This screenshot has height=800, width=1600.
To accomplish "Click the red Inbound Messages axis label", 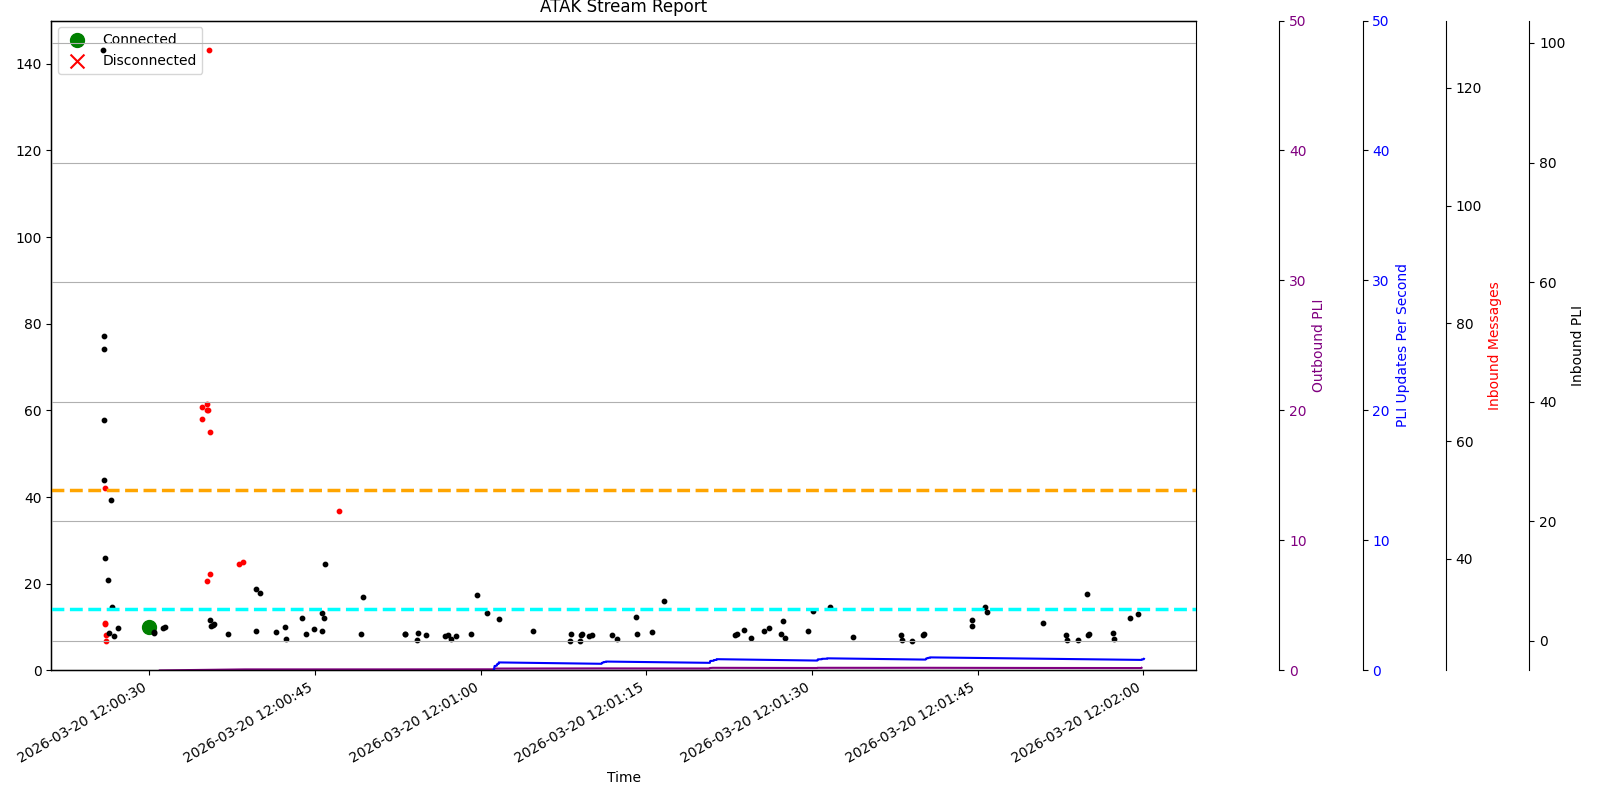I will (1494, 346).
